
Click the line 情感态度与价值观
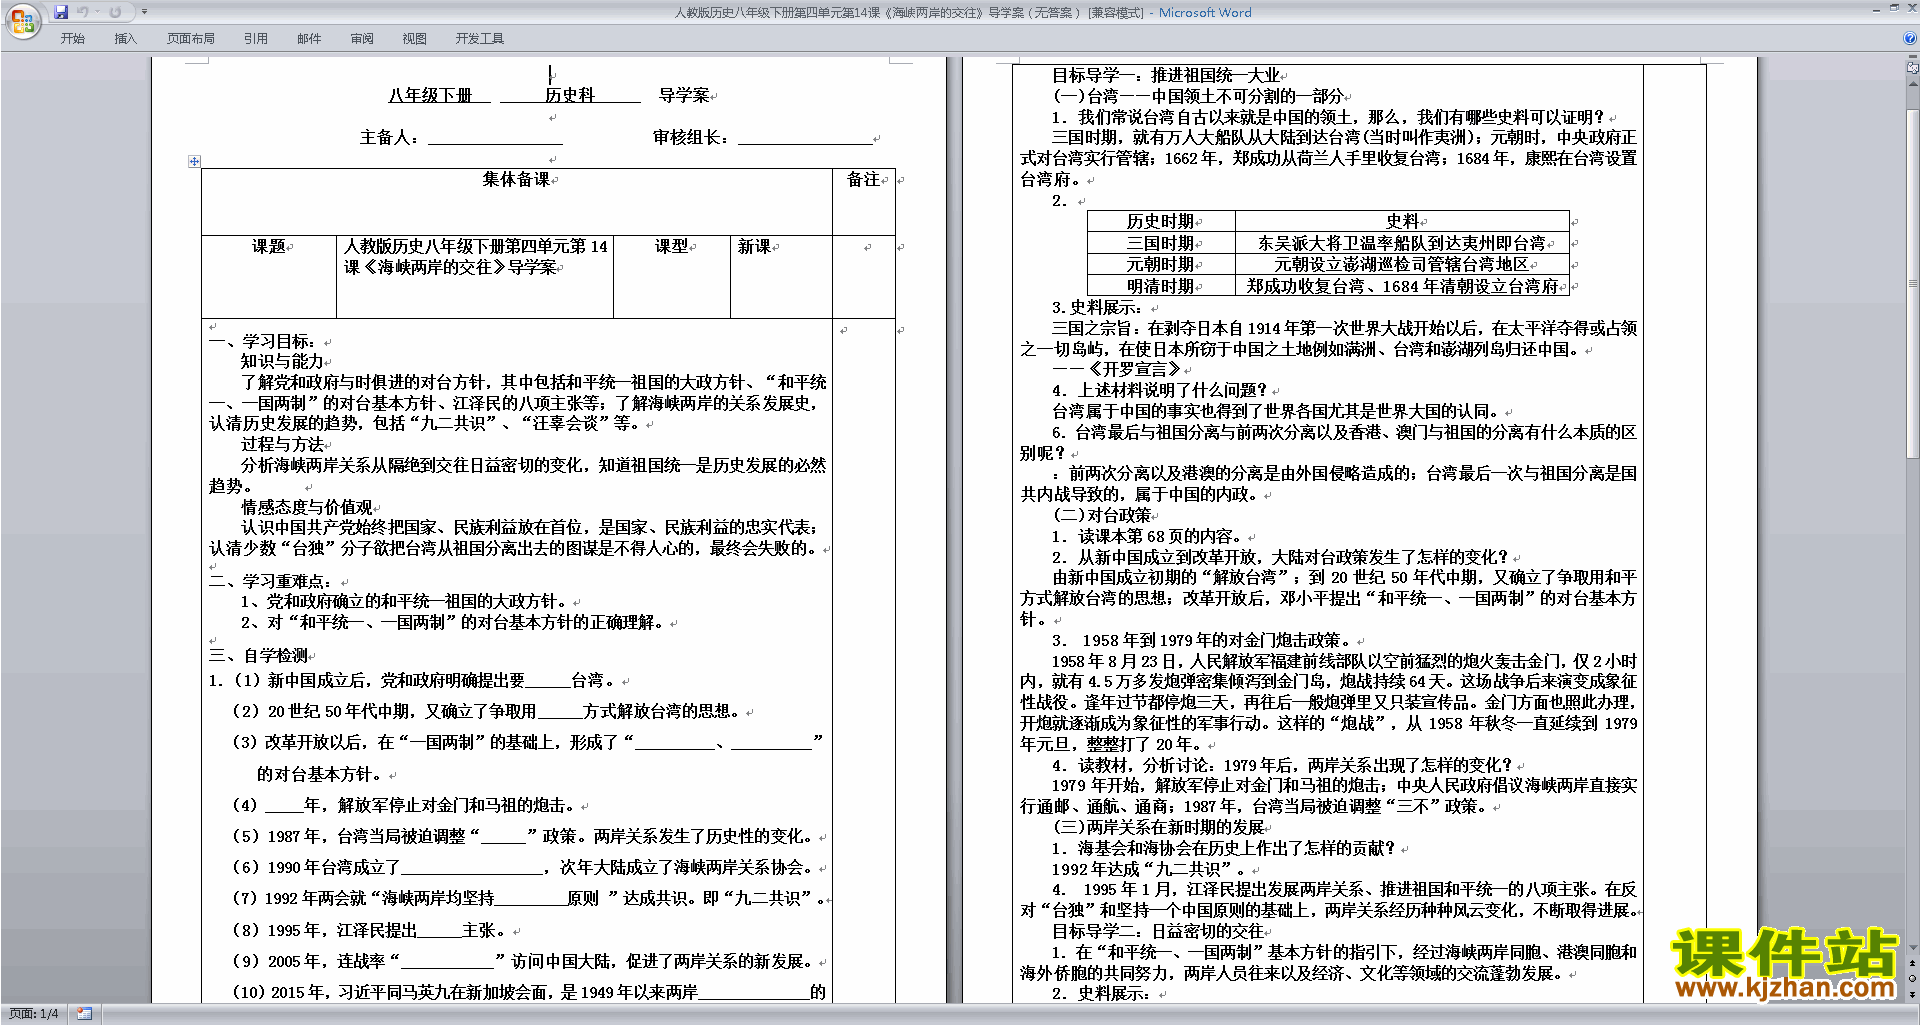pos(307,507)
